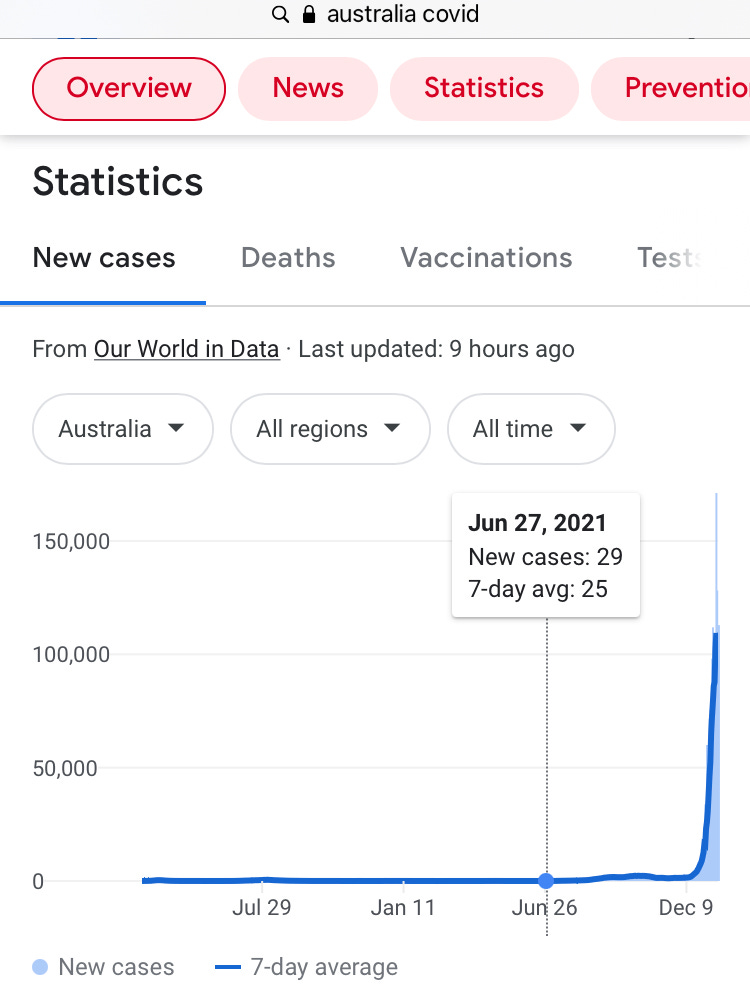Screen dimensions: 750x1001
Task: Switch to the Deaths tab
Action: tap(288, 258)
